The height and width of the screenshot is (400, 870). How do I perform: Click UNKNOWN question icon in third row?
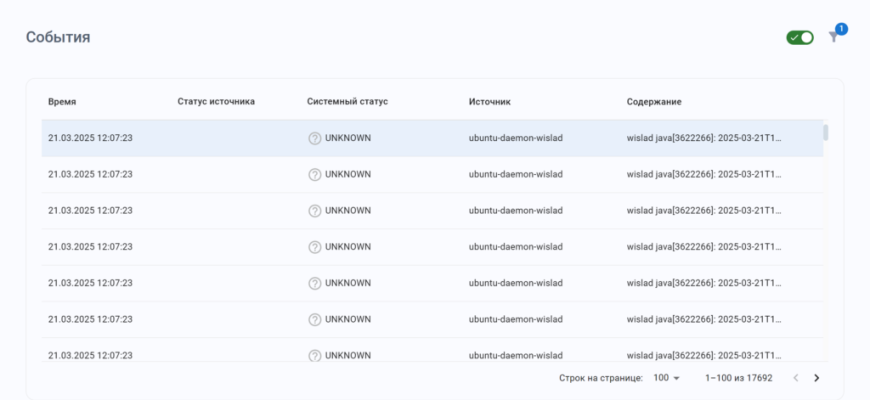point(315,211)
